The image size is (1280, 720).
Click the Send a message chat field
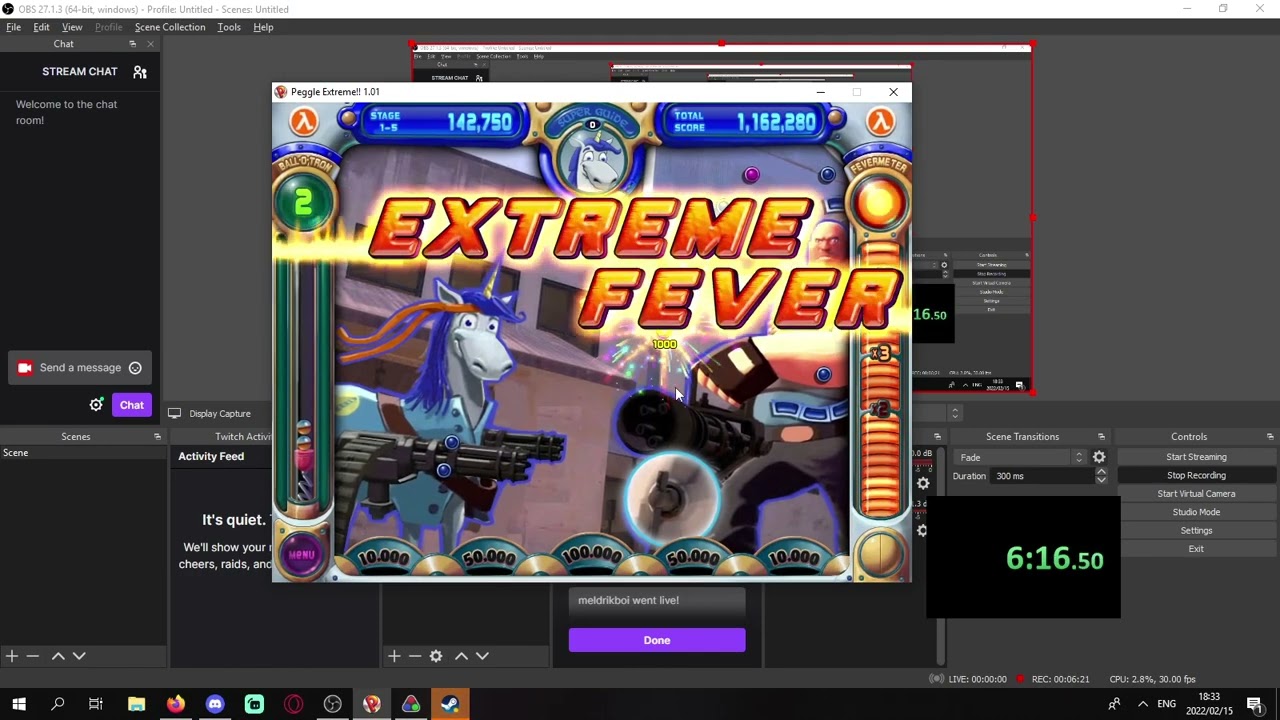tap(80, 368)
